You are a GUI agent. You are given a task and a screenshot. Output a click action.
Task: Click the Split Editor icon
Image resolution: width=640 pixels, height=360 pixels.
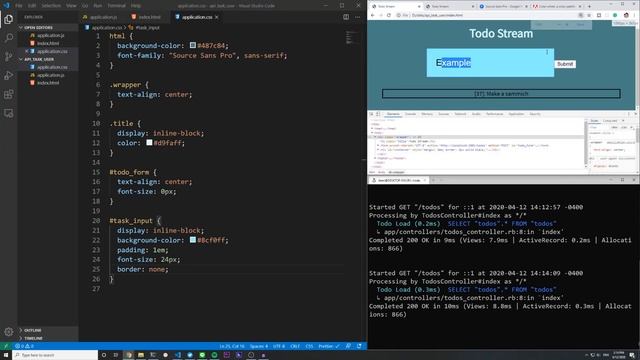click(x=346, y=17)
